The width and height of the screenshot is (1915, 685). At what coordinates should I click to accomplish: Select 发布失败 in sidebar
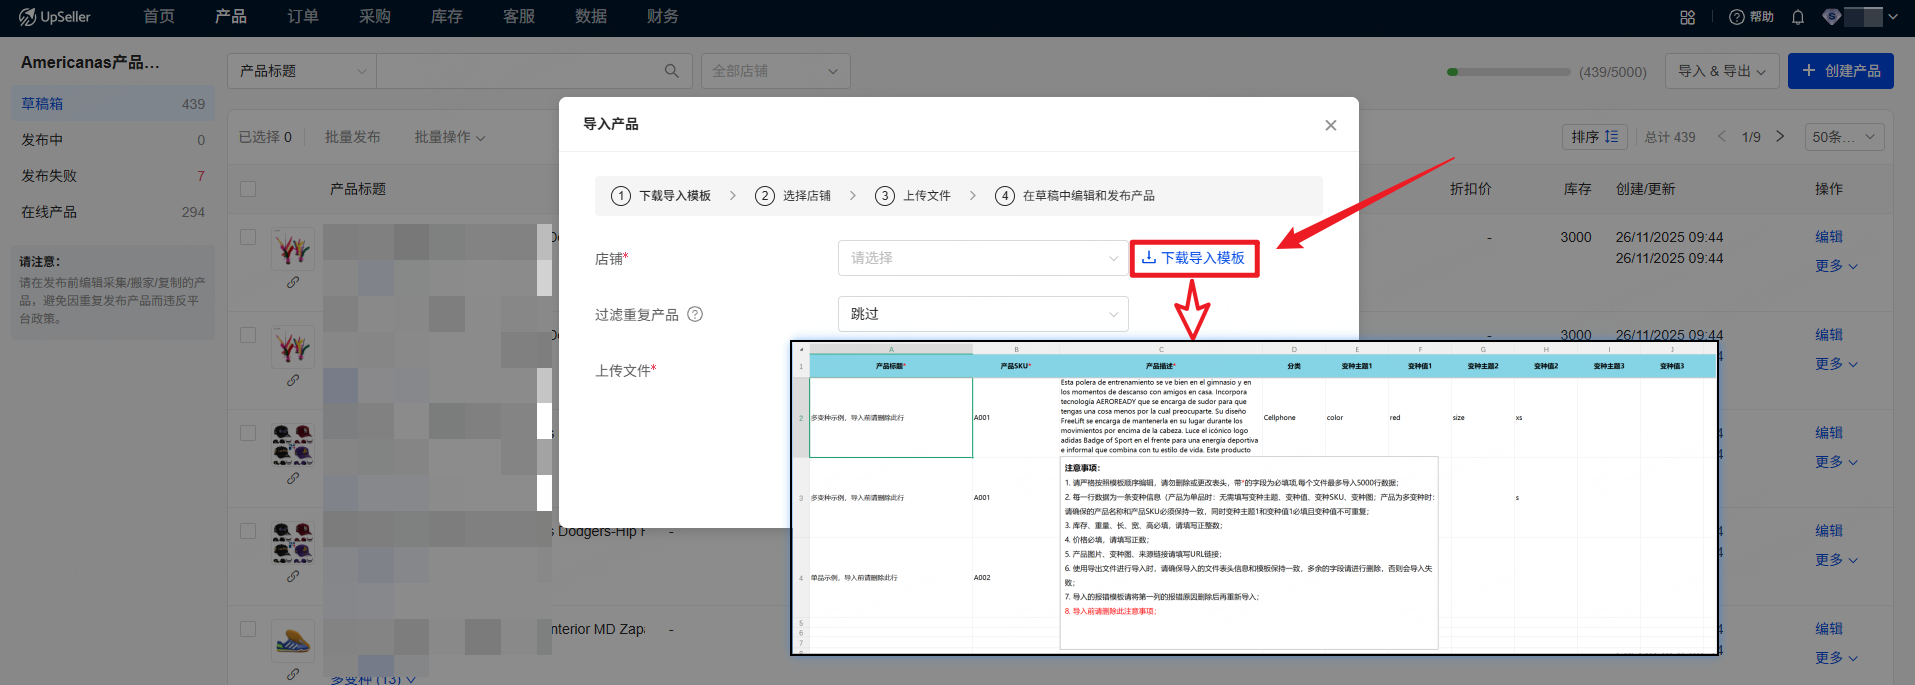pos(50,176)
